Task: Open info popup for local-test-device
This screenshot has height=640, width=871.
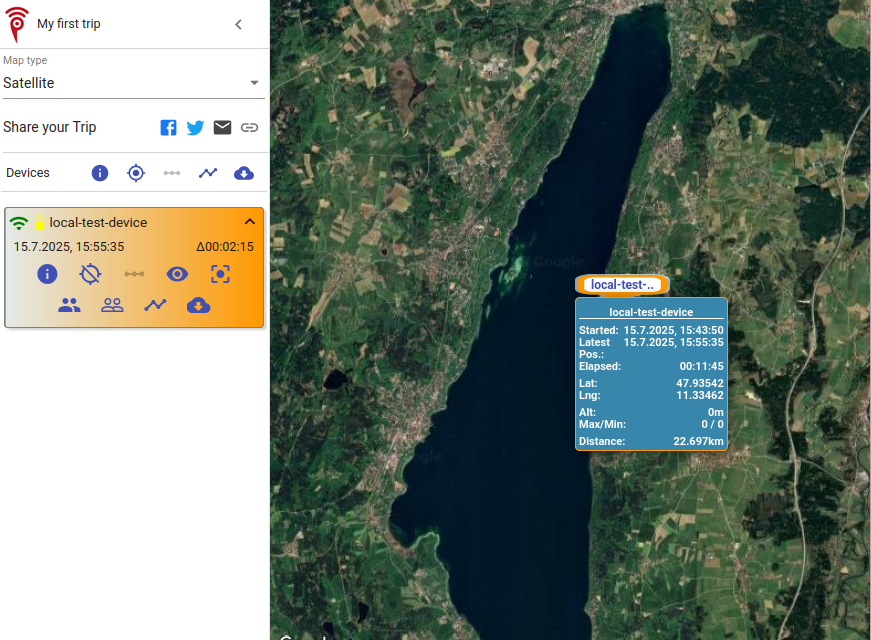Action: pyautogui.click(x=47, y=274)
